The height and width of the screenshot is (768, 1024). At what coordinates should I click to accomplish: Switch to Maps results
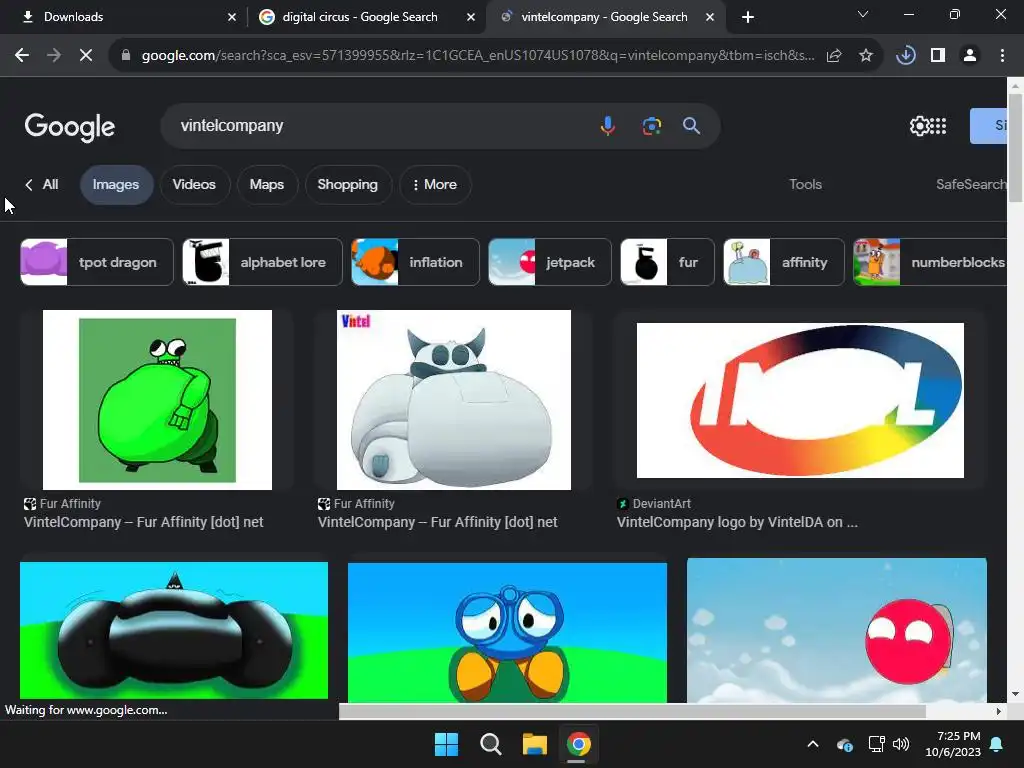pyautogui.click(x=266, y=185)
